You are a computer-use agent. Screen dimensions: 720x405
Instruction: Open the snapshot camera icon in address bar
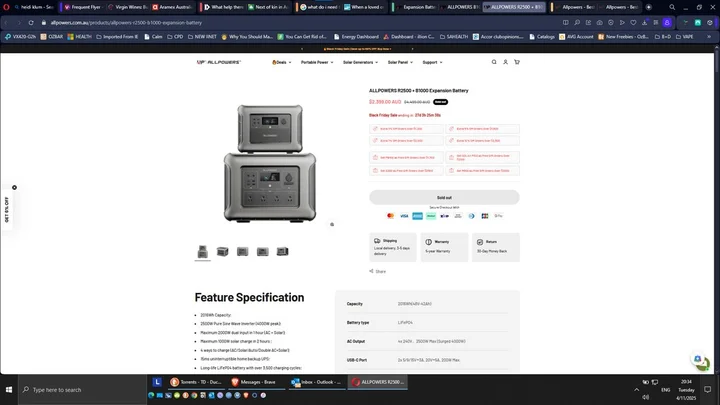(x=600, y=22)
